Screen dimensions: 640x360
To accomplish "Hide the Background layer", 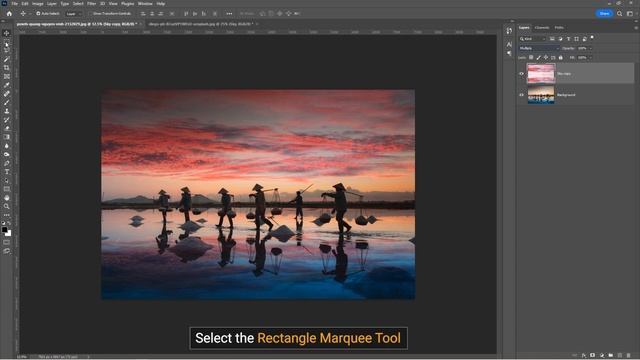I will (x=521, y=95).
